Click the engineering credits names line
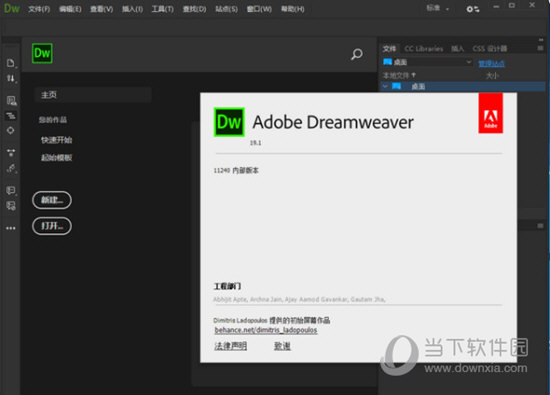The image size is (550, 395). coord(299,299)
